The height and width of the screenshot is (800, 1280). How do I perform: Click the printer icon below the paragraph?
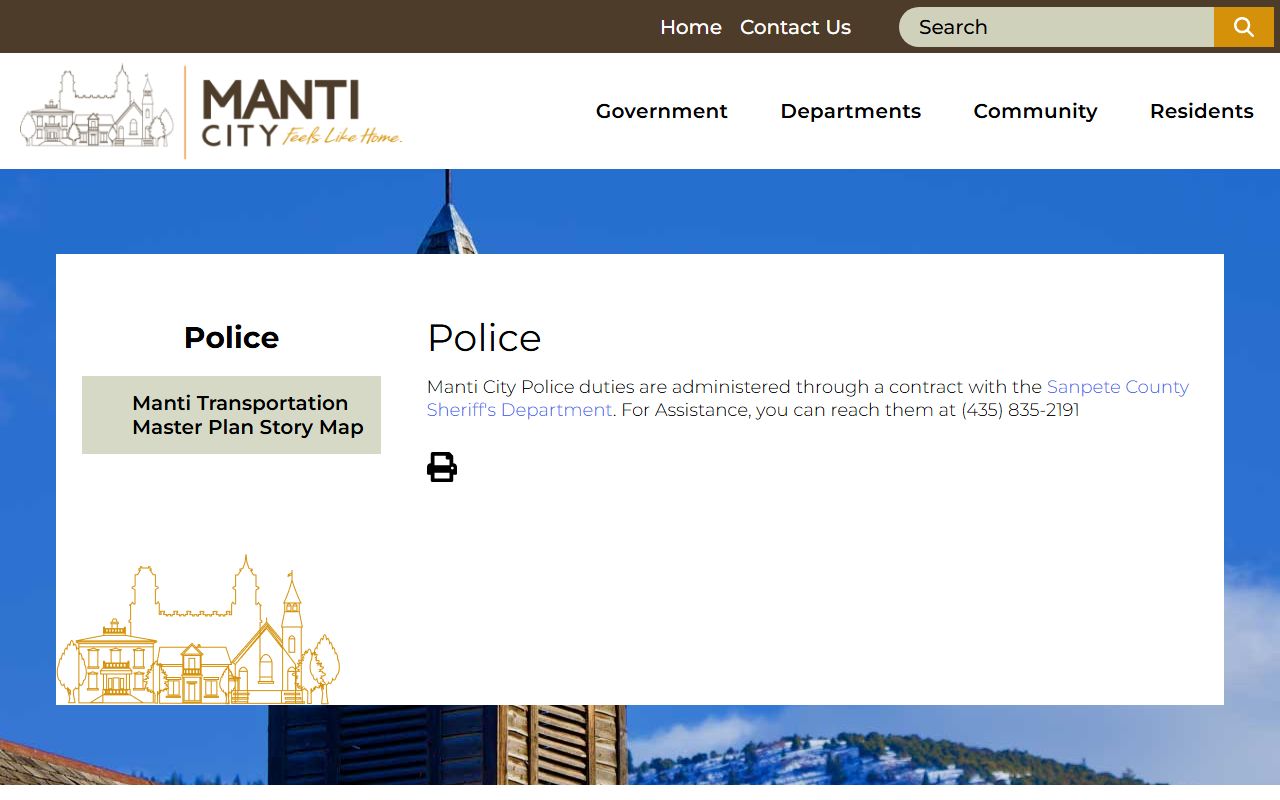tap(442, 467)
